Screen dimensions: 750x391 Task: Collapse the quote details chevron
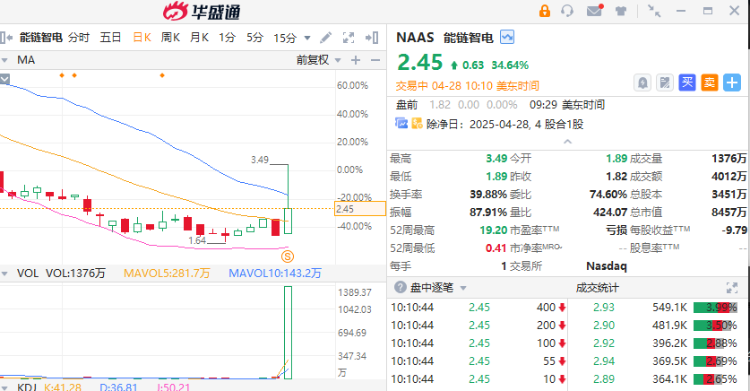pyautogui.click(x=567, y=142)
